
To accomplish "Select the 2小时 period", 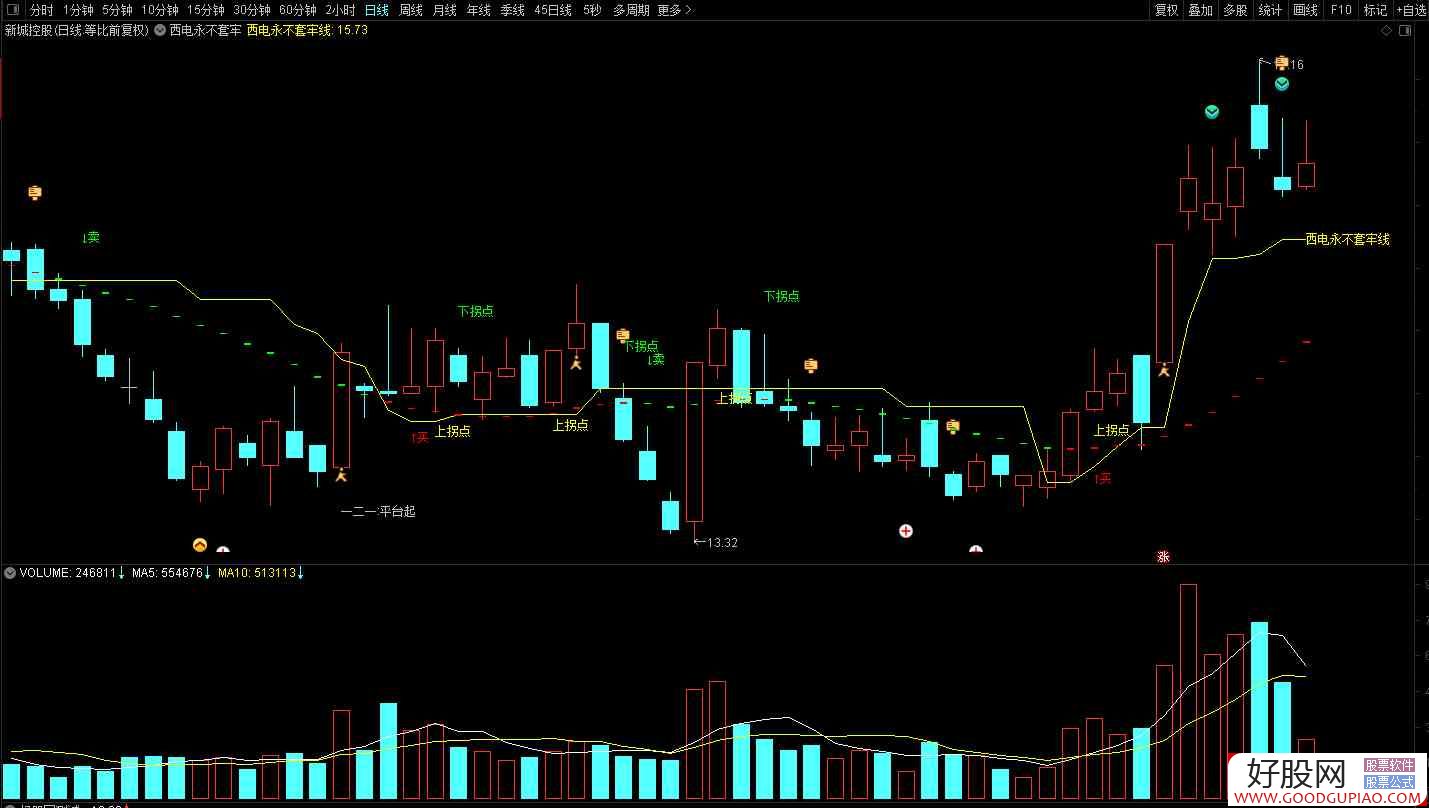I will tap(340, 10).
